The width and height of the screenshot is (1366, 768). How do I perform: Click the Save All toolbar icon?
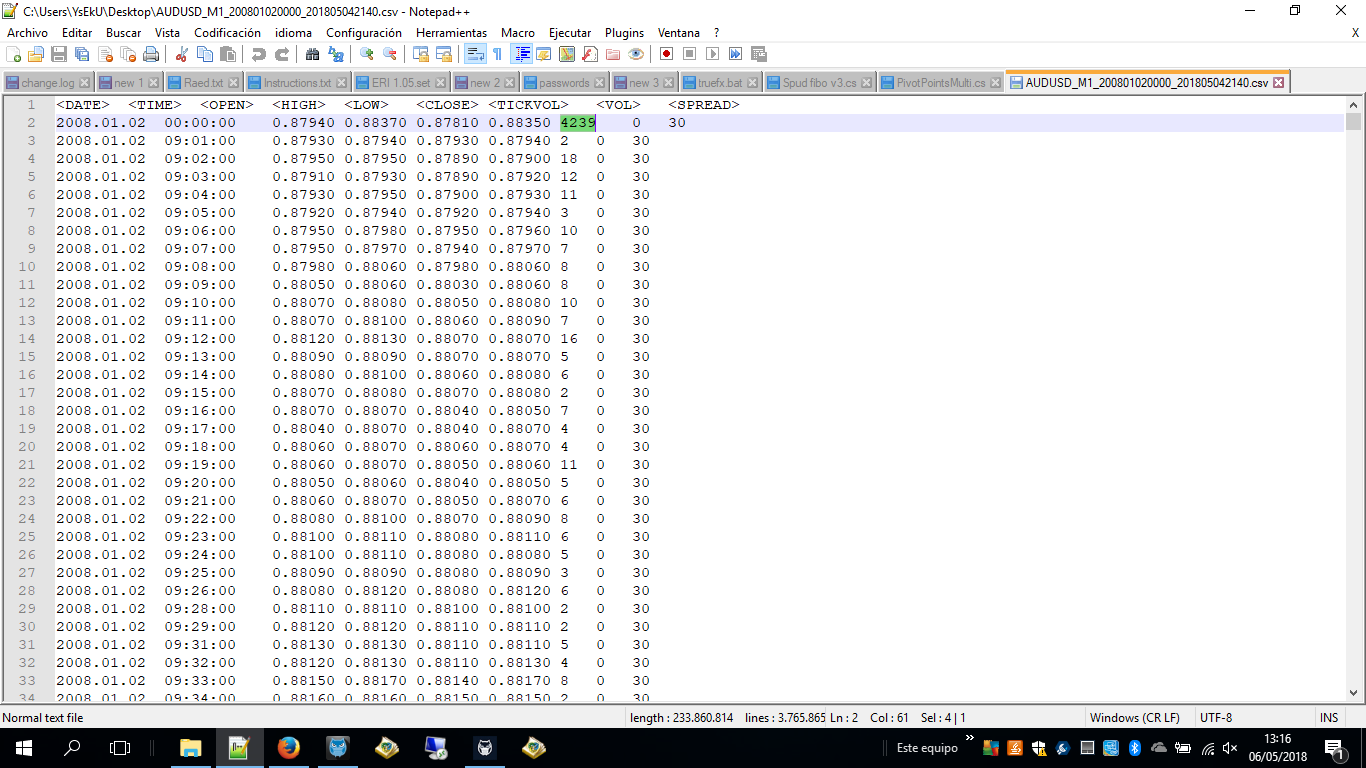[x=82, y=54]
